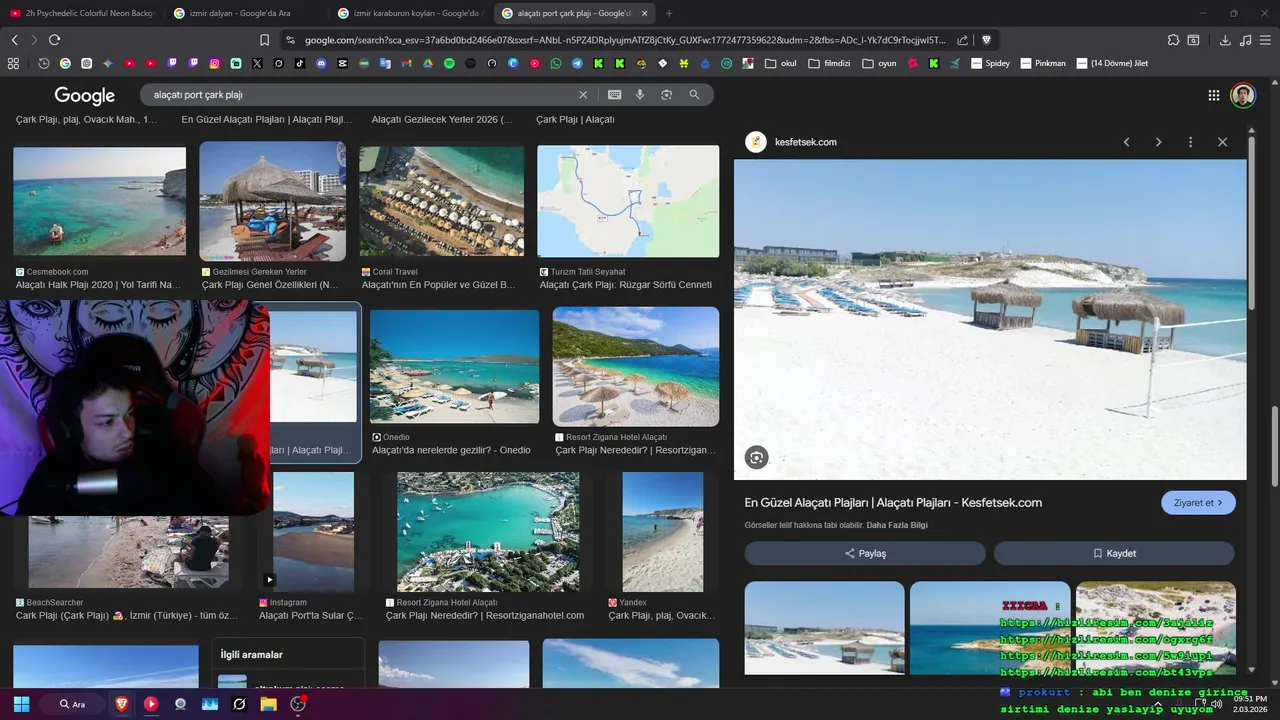Open the okul bookmarks folder

point(781,63)
